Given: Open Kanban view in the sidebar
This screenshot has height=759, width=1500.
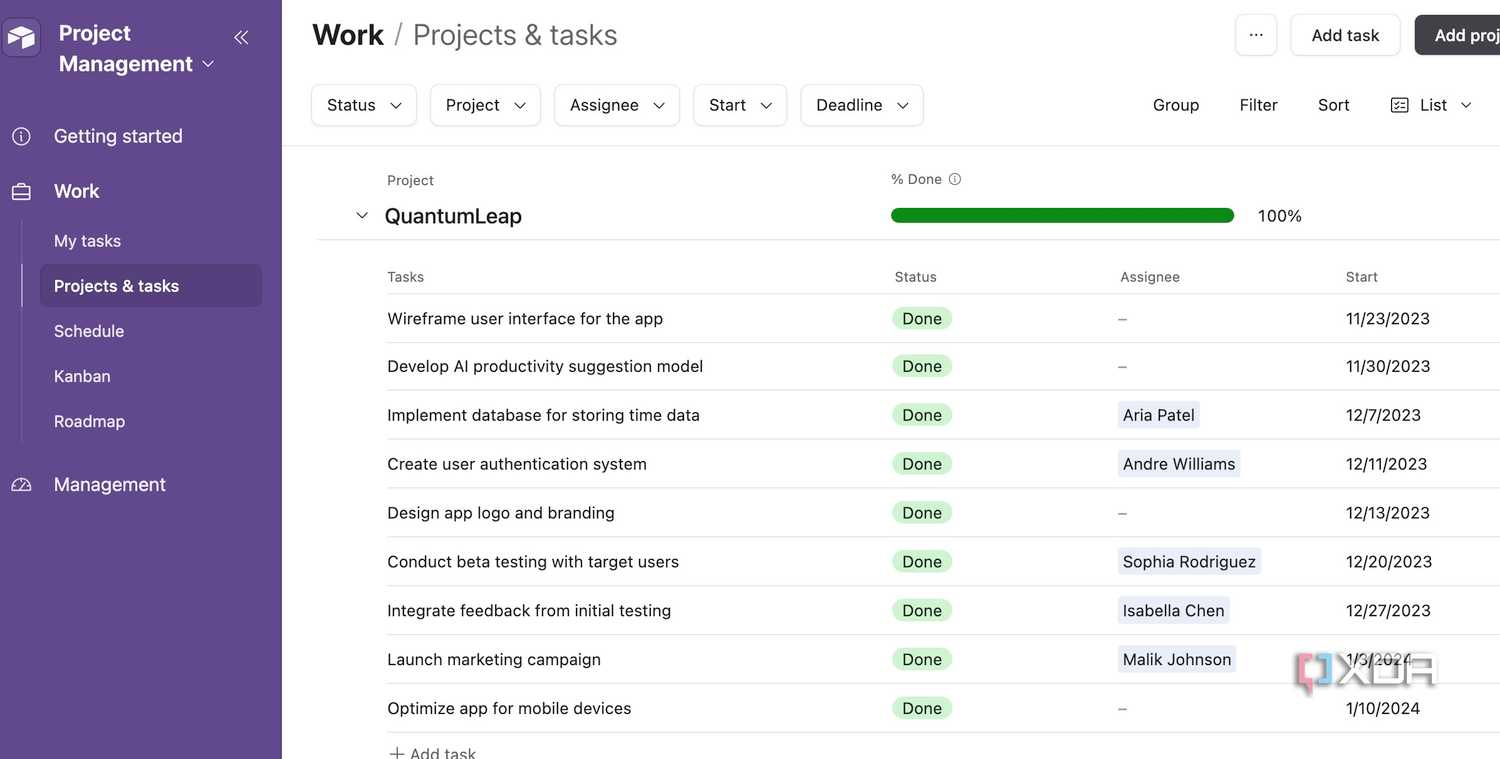Looking at the screenshot, I should [x=82, y=376].
